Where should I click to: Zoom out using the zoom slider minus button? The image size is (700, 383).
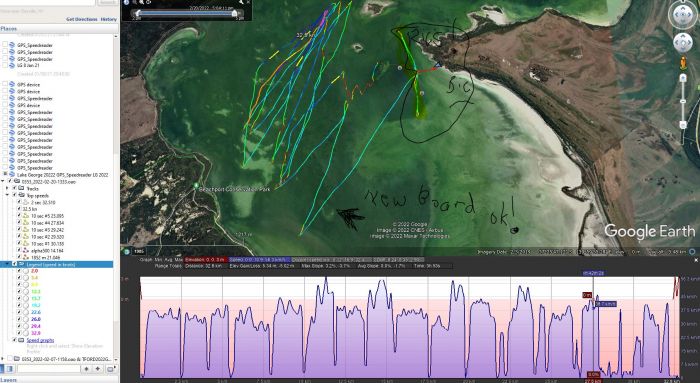pyautogui.click(x=683, y=125)
